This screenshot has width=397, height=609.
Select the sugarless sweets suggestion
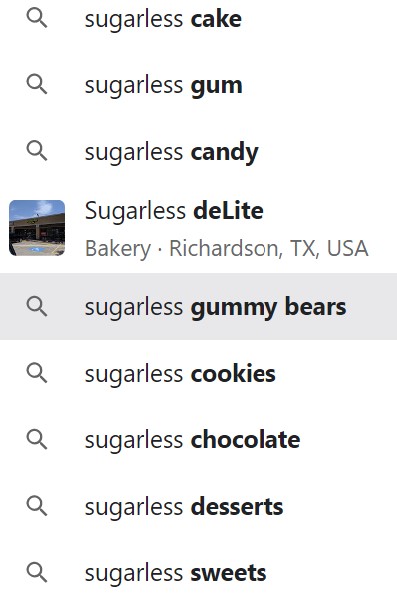tap(198, 573)
